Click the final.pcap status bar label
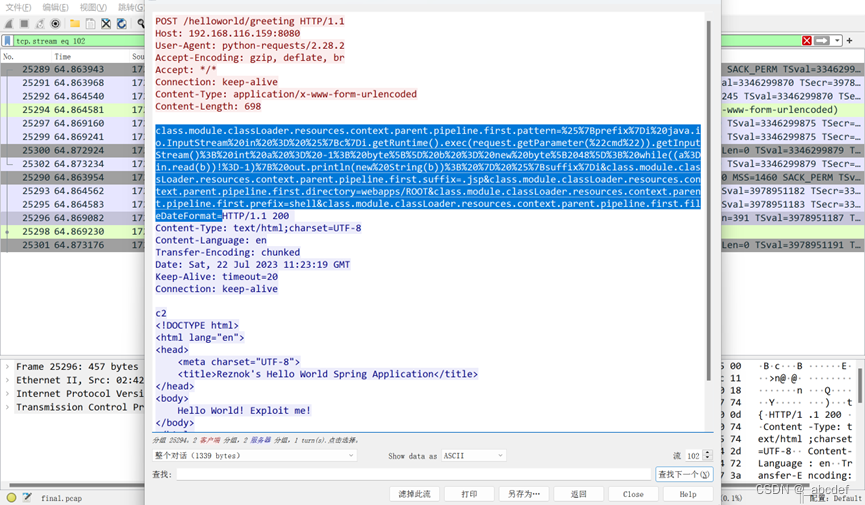 pos(61,498)
